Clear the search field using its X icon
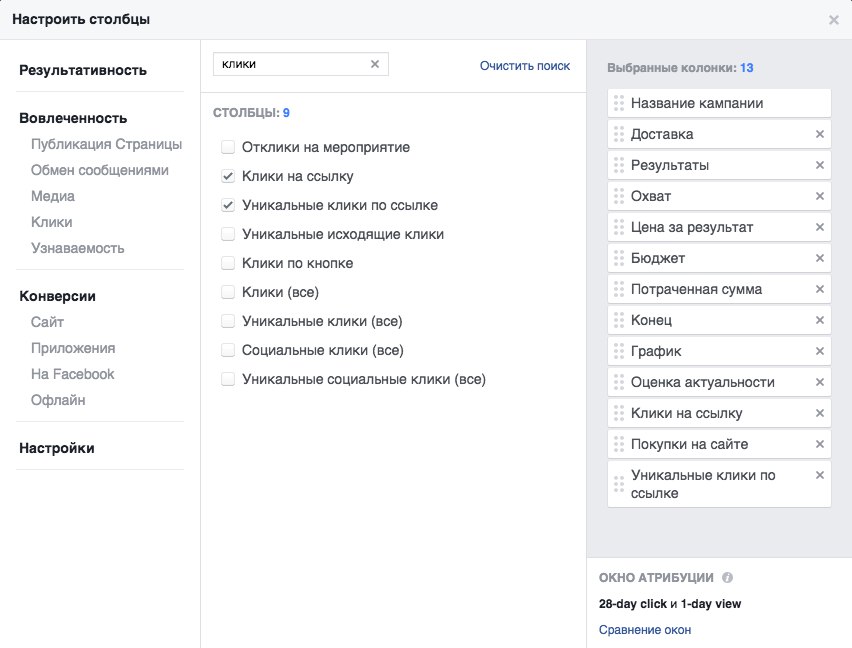This screenshot has height=648, width=852. pyautogui.click(x=375, y=64)
